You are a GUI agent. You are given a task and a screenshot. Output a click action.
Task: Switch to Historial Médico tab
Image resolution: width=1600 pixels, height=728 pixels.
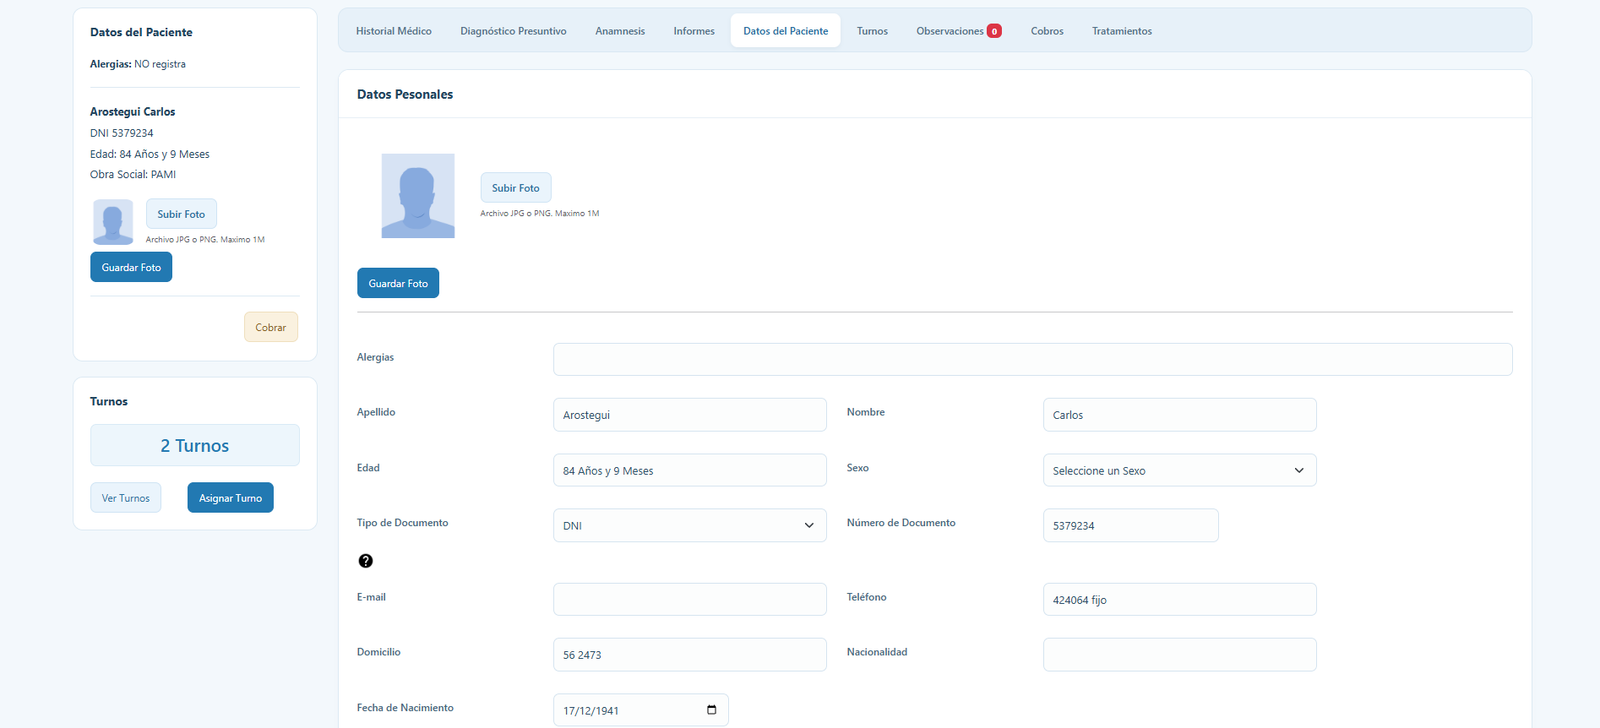394,31
